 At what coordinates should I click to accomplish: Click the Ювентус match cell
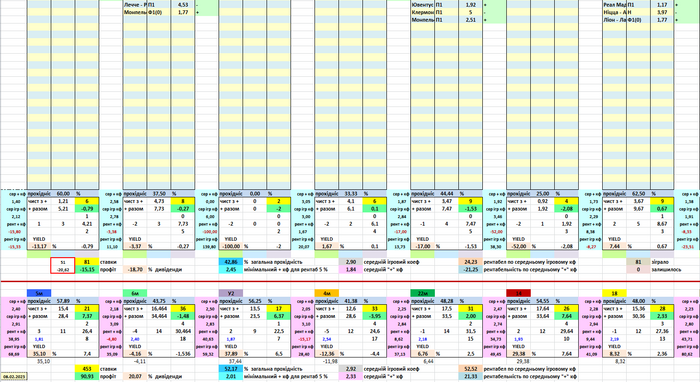pos(422,5)
